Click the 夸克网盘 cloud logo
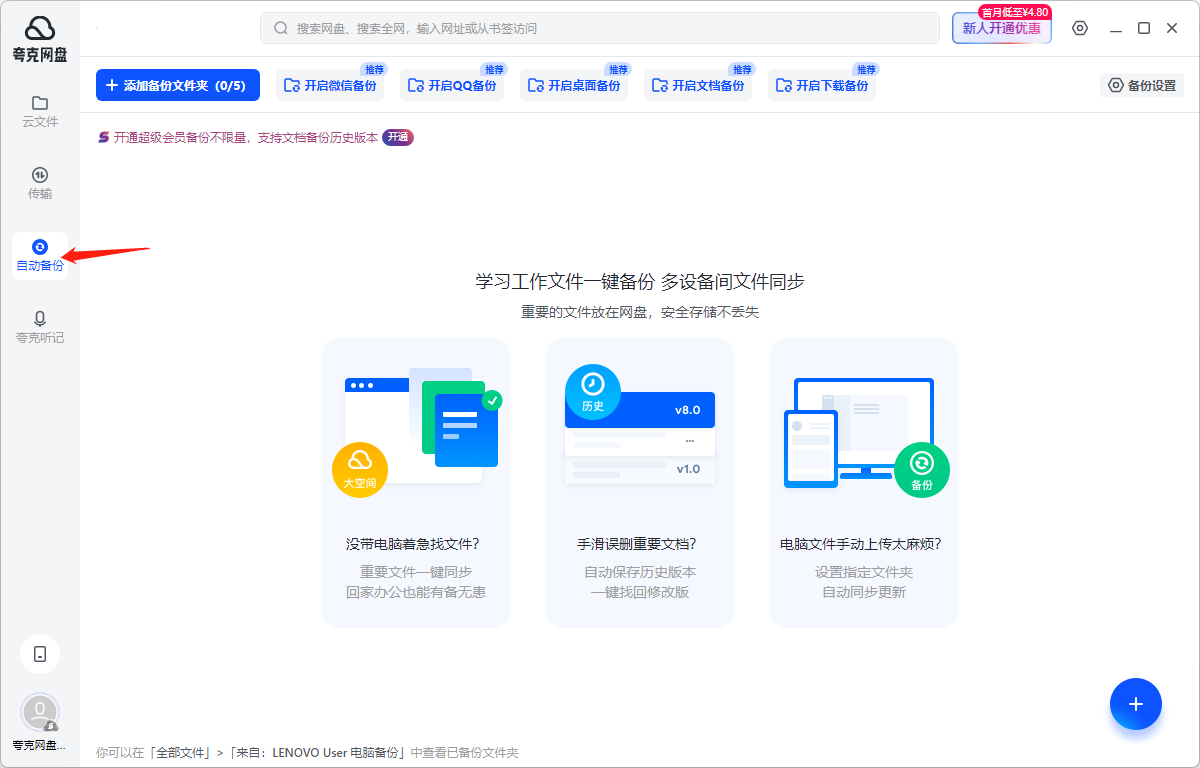The height and width of the screenshot is (768, 1200). point(40,28)
